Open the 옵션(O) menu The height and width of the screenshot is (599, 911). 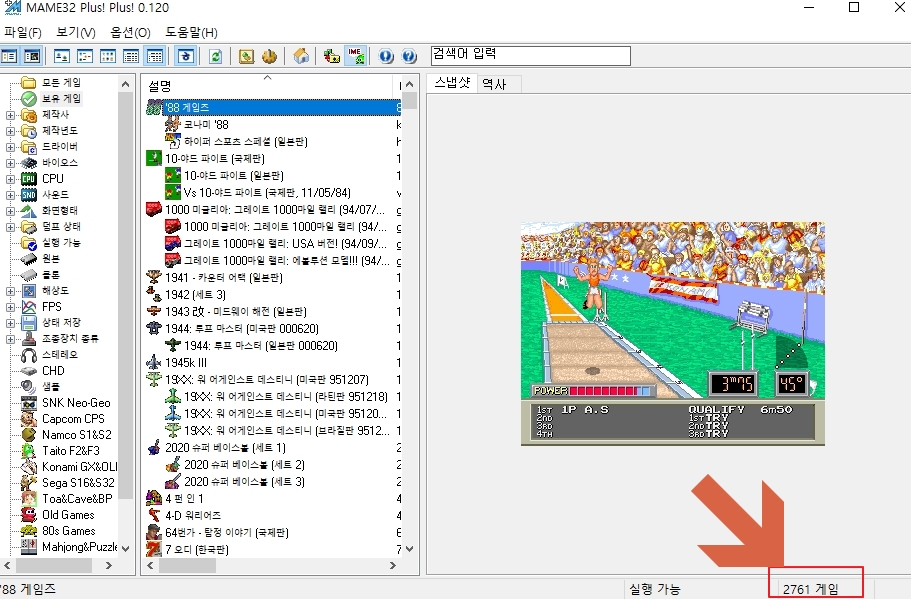(130, 33)
